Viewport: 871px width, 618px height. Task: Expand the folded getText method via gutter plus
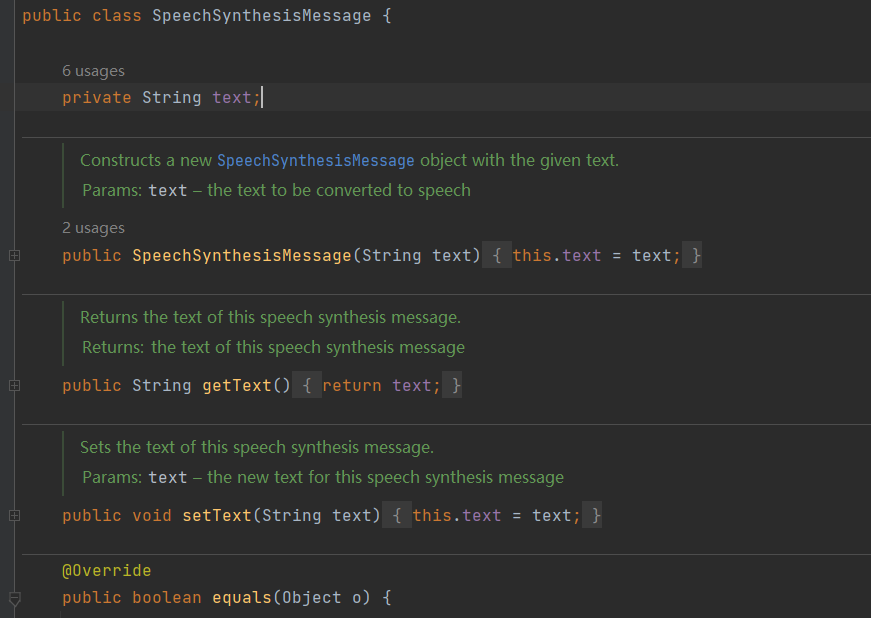(x=15, y=385)
